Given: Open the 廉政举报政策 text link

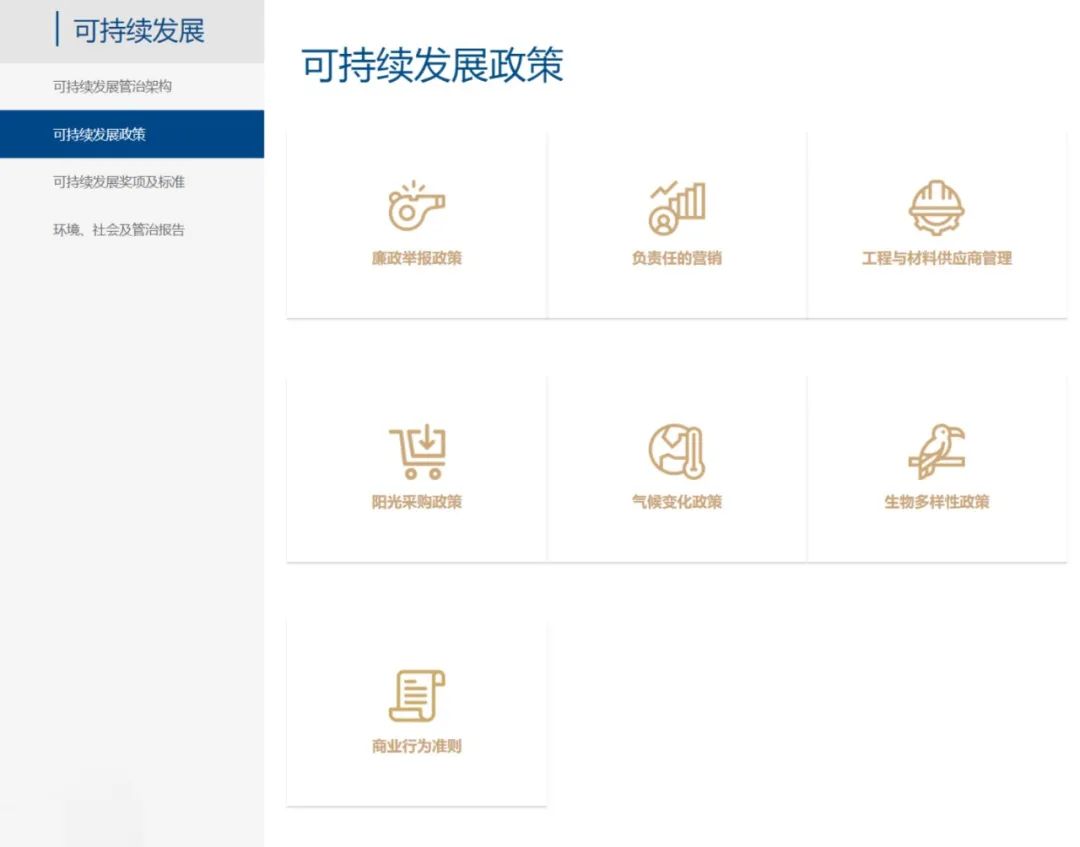Looking at the screenshot, I should pos(416,258).
